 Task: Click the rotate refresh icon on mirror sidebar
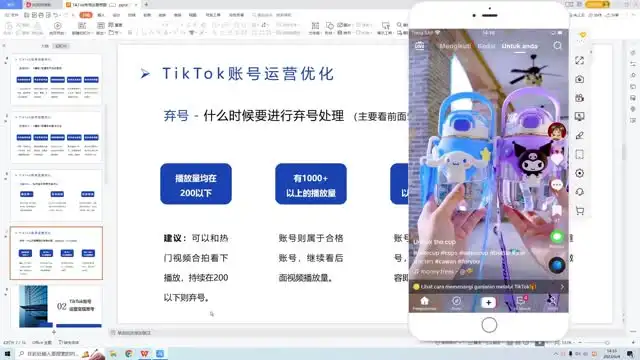(580, 192)
